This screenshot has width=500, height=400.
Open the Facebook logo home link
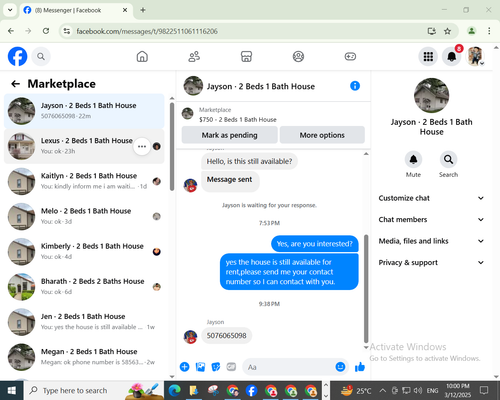click(17, 56)
